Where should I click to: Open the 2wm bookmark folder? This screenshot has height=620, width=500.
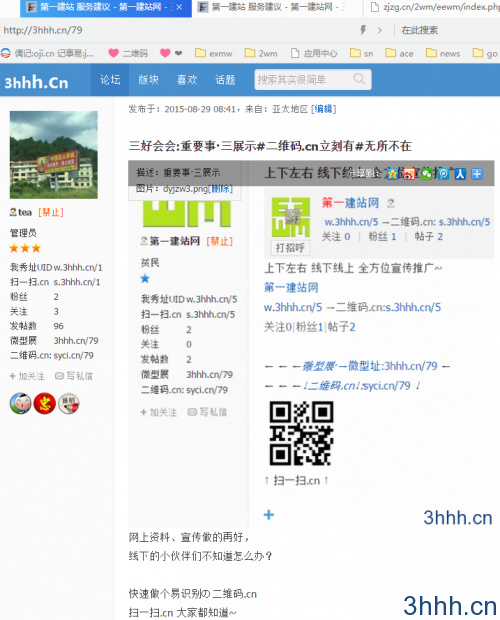pyautogui.click(x=261, y=53)
